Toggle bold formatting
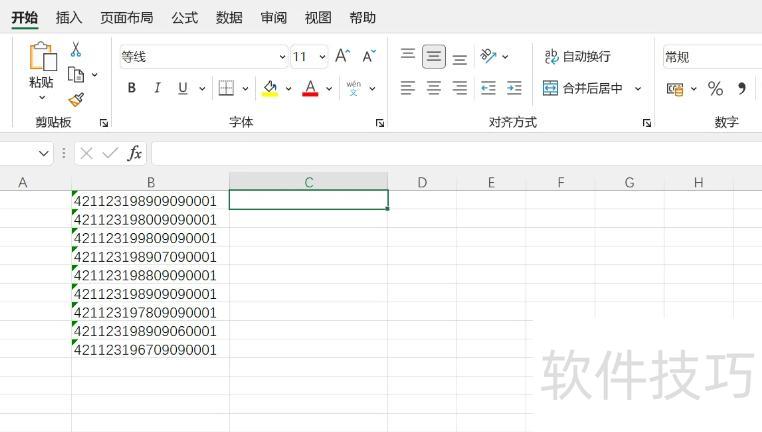Viewport: 762px width, 432px height. [132, 88]
